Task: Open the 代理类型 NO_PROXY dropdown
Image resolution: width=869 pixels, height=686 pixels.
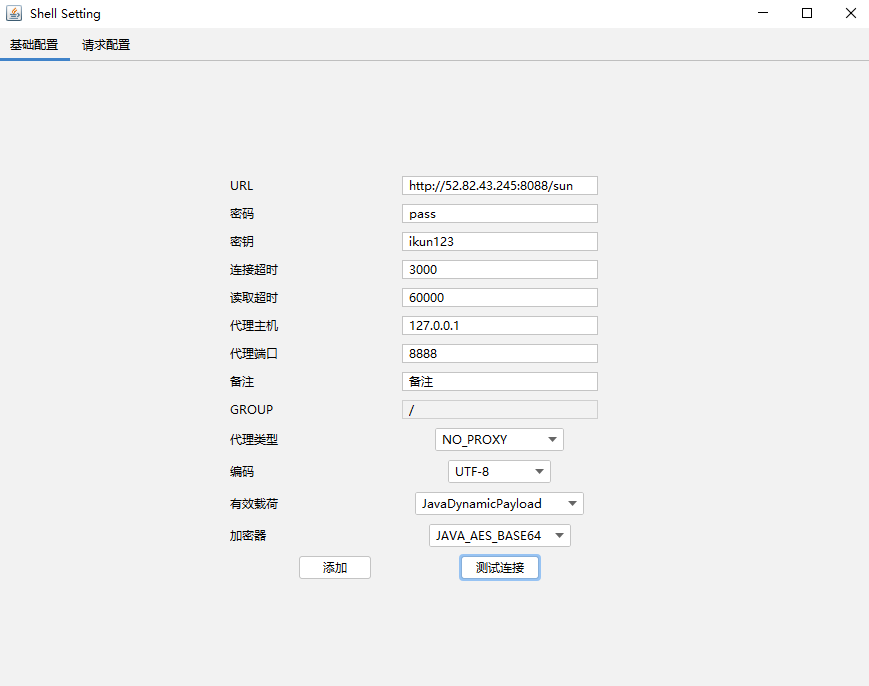Action: coord(499,440)
